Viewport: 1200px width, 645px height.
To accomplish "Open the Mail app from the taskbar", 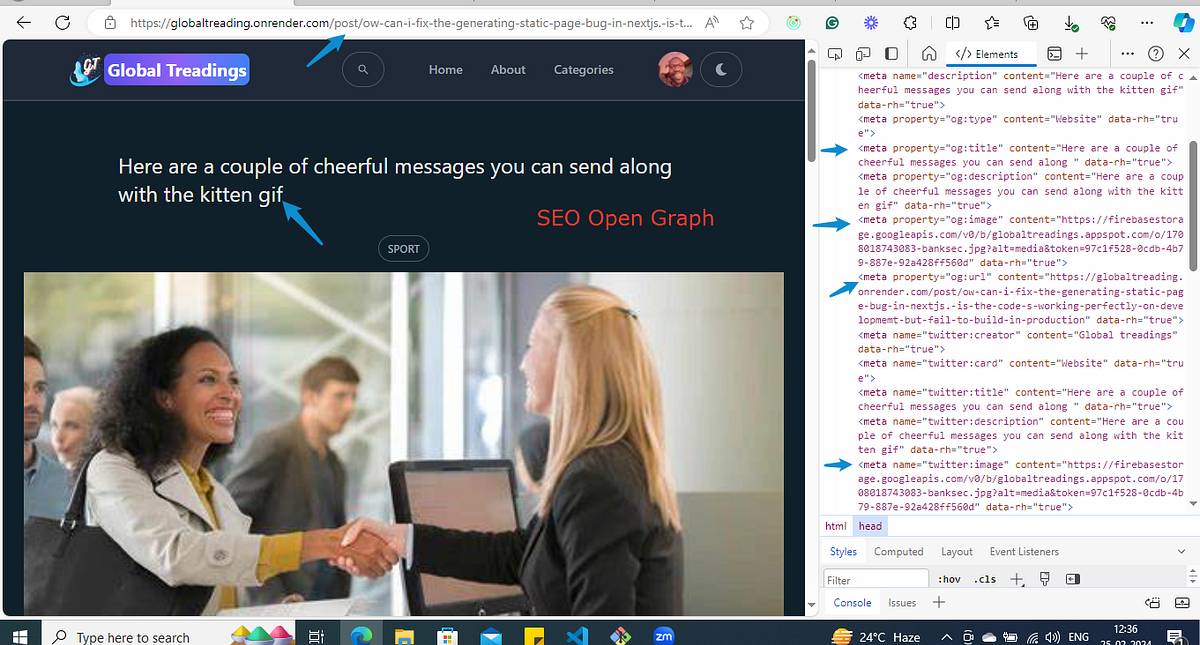I will click(x=491, y=635).
